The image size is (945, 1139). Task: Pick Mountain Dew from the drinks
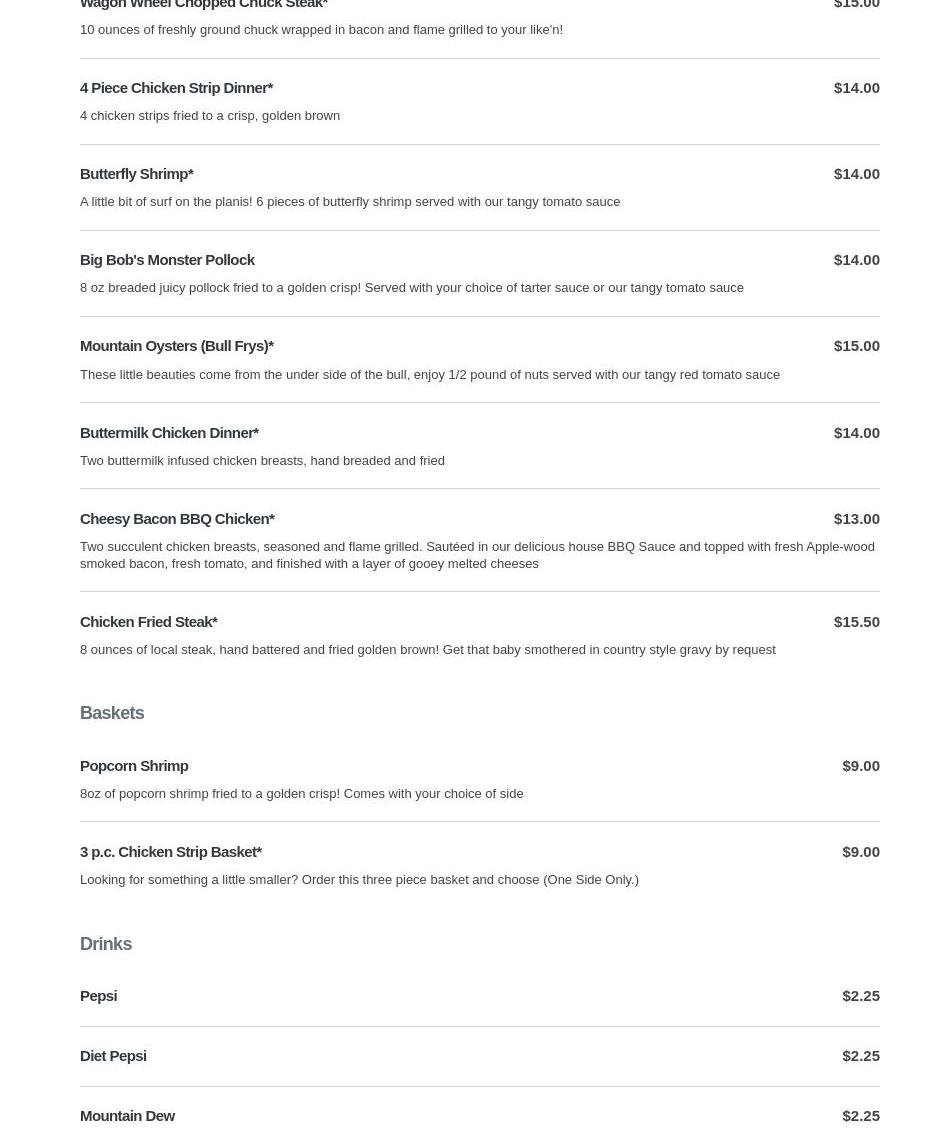tap(127, 1116)
